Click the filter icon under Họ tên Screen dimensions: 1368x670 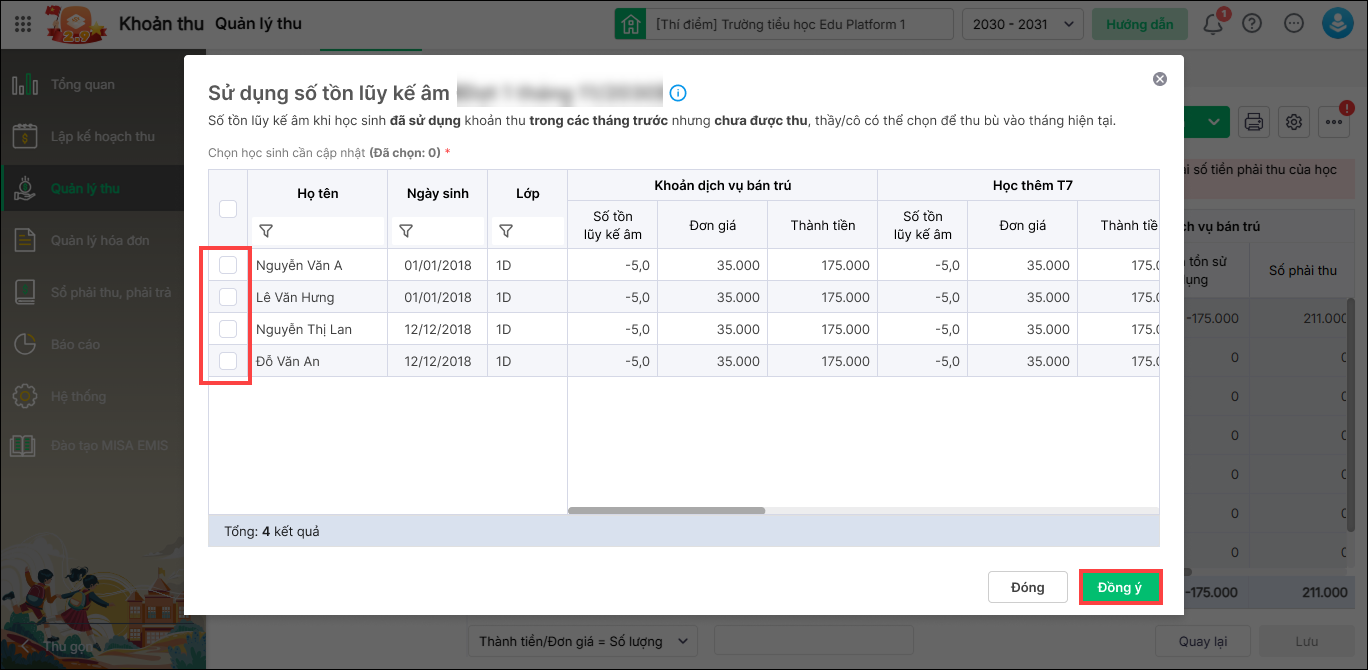pos(266,231)
